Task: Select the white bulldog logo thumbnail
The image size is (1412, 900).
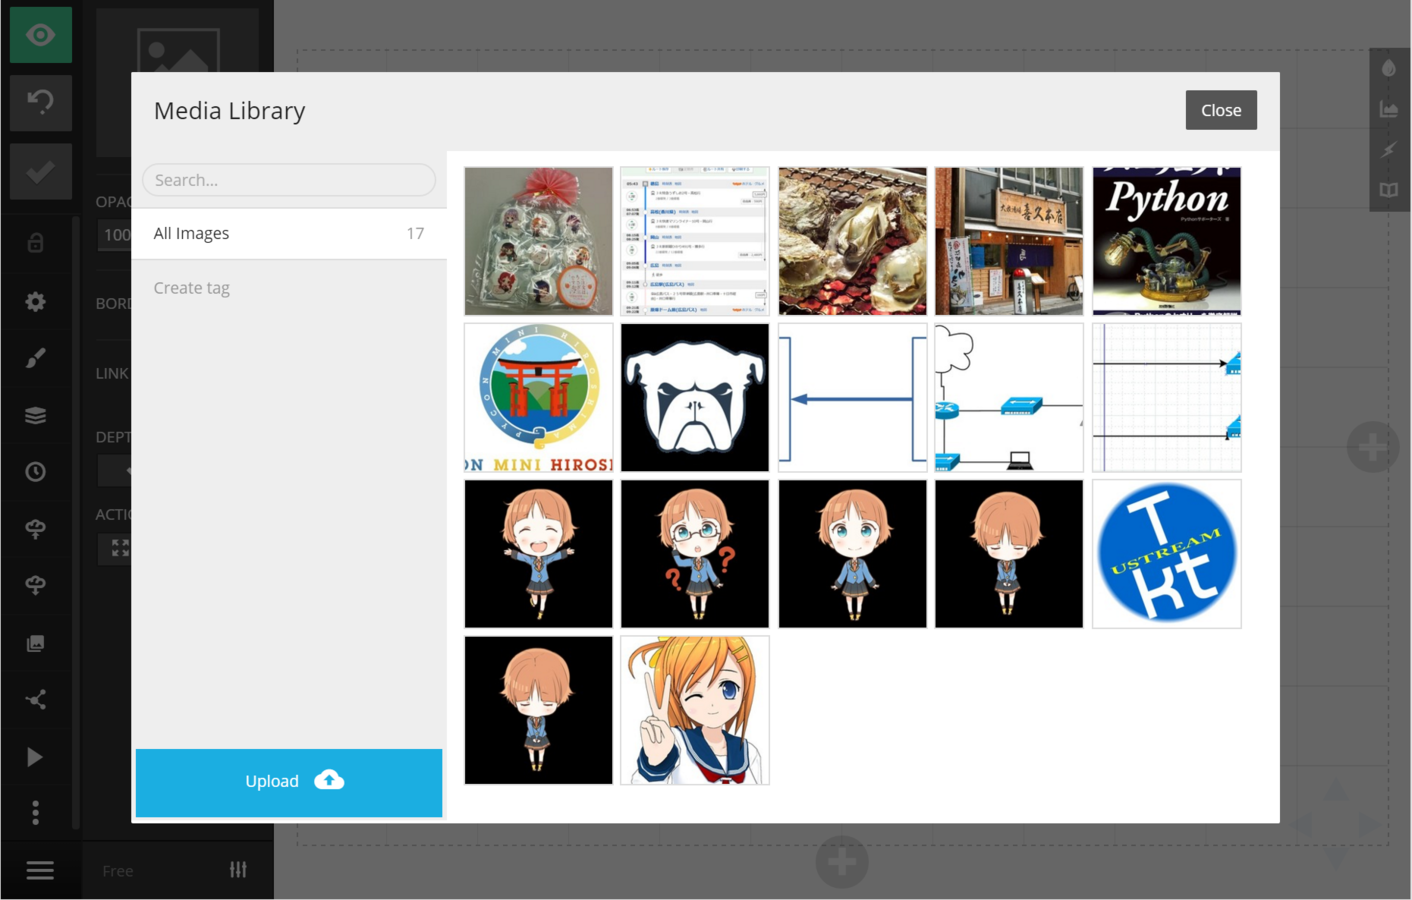Action: 695,397
